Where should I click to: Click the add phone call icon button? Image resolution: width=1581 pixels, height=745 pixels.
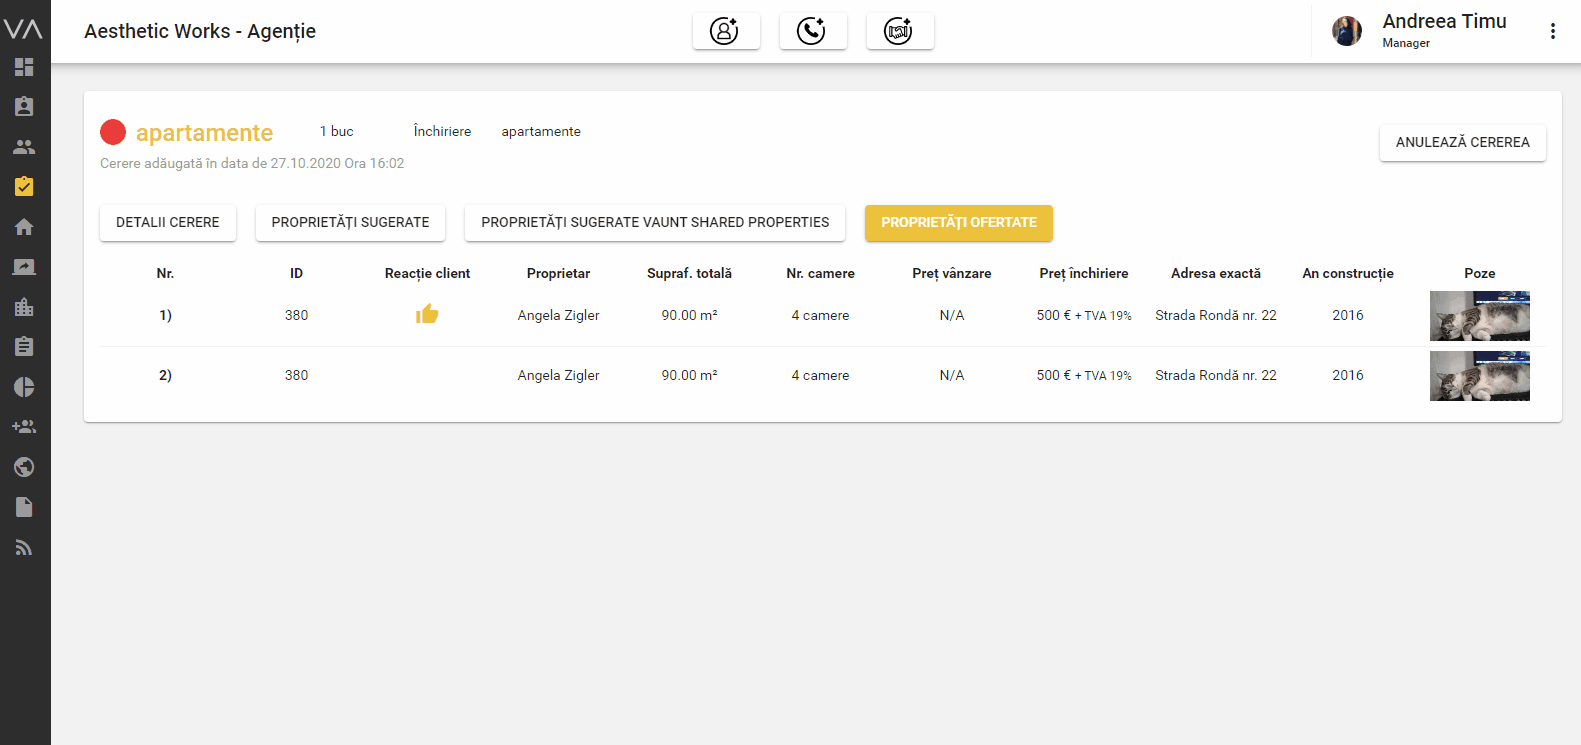coord(812,31)
